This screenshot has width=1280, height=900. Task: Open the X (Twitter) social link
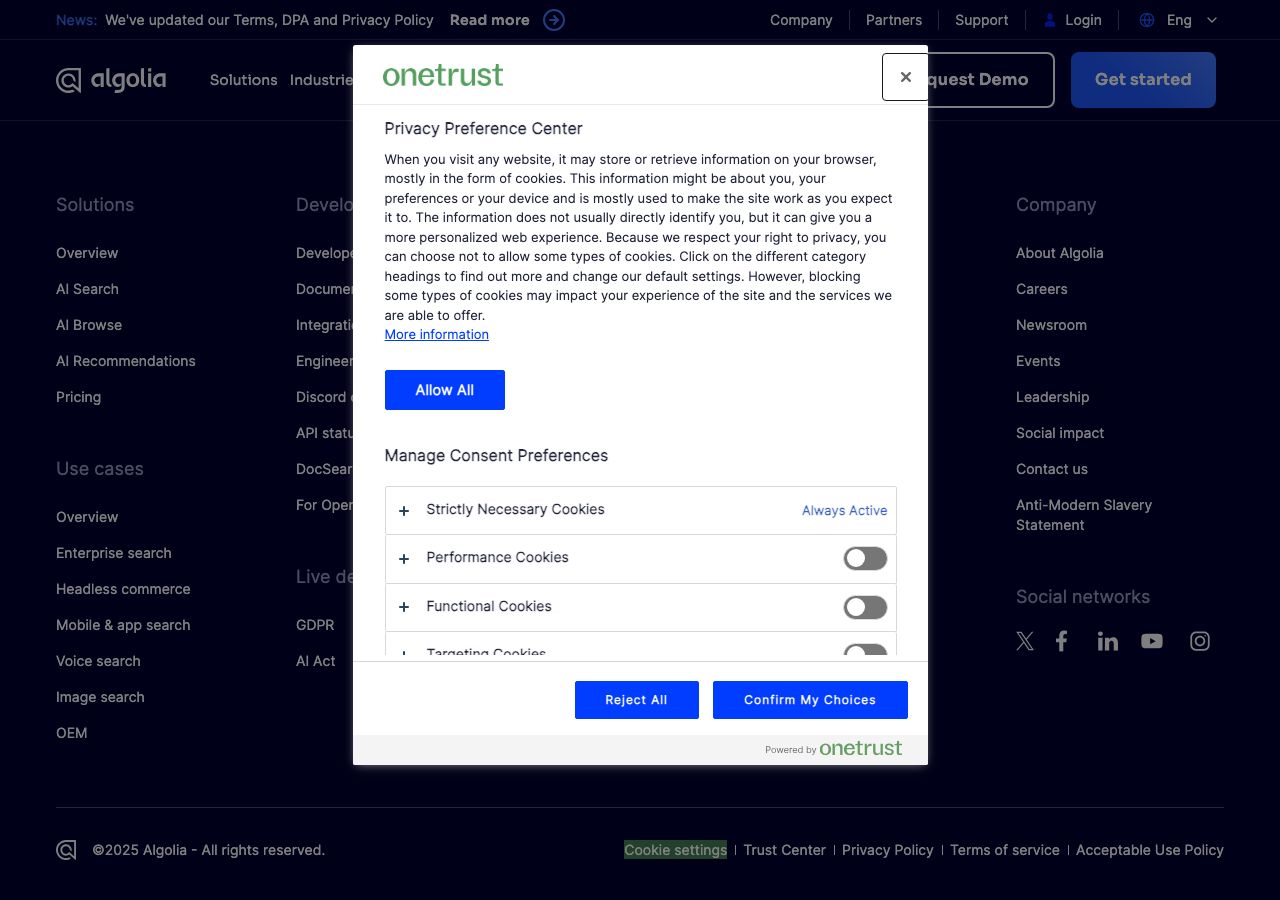pos(1025,641)
